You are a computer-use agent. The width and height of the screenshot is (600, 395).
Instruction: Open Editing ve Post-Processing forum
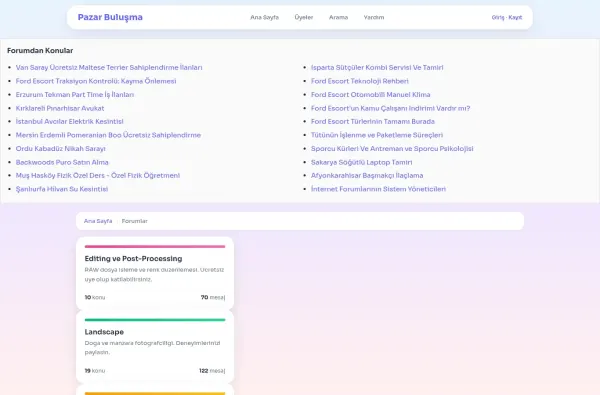134,259
